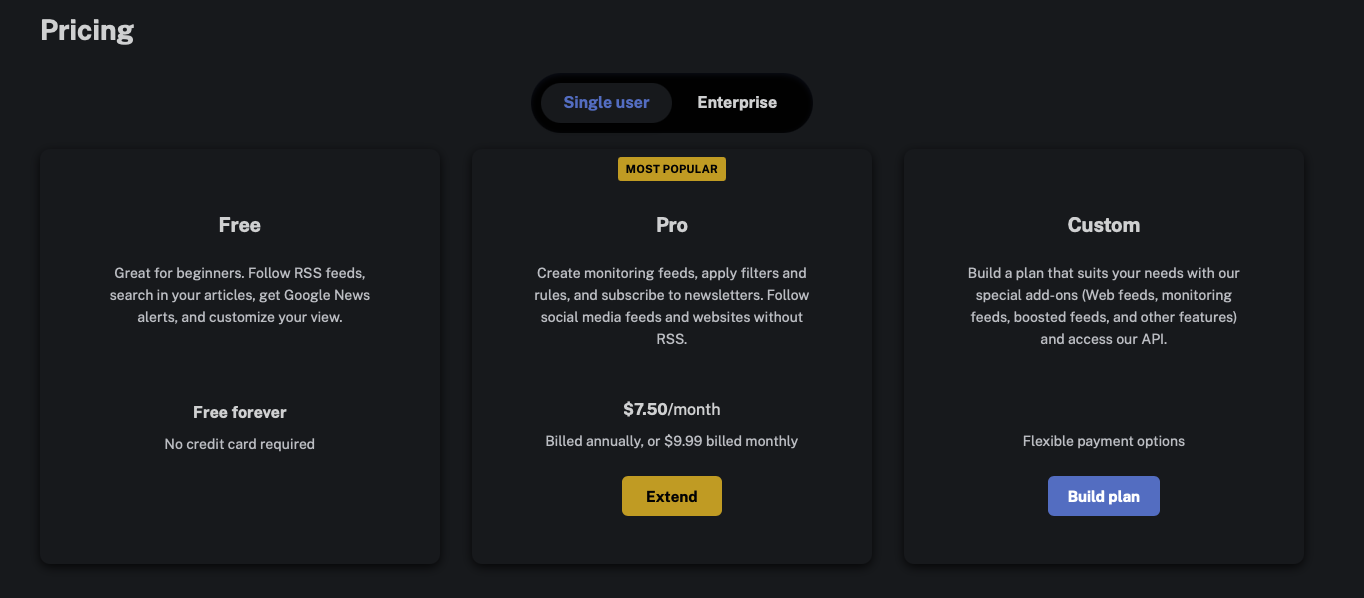Viewport: 1364px width, 598px height.
Task: Toggle billing view back to Single user
Action: (606, 102)
